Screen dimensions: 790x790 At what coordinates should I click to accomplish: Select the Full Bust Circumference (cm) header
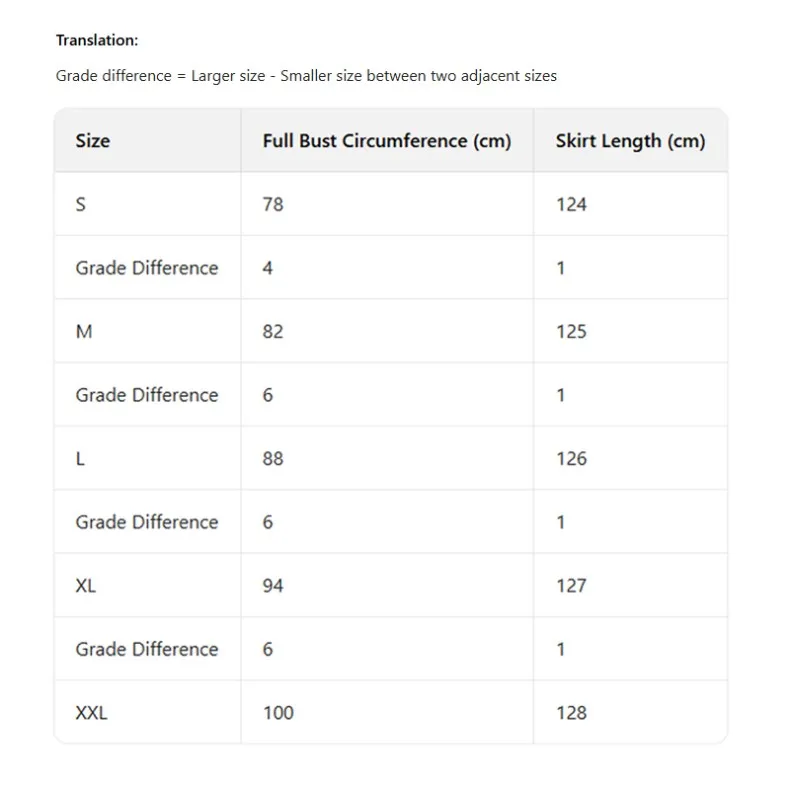pos(387,141)
